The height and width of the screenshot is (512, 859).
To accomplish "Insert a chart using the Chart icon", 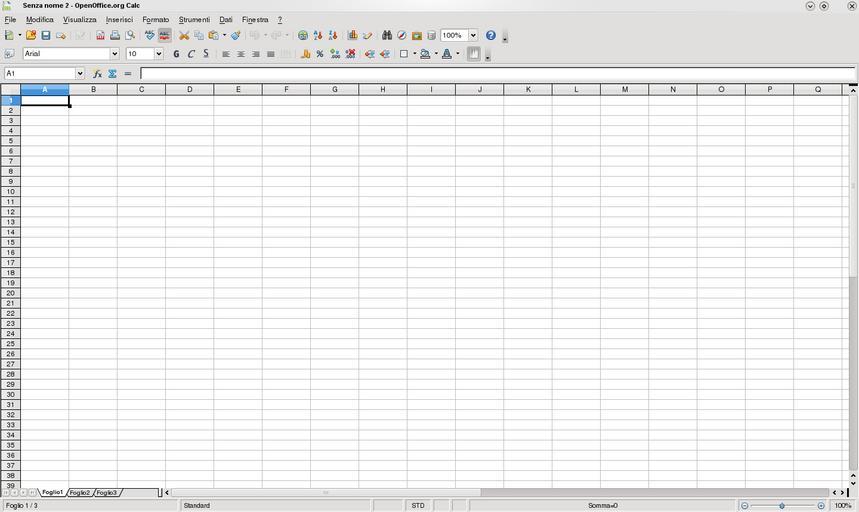I will click(x=352, y=36).
